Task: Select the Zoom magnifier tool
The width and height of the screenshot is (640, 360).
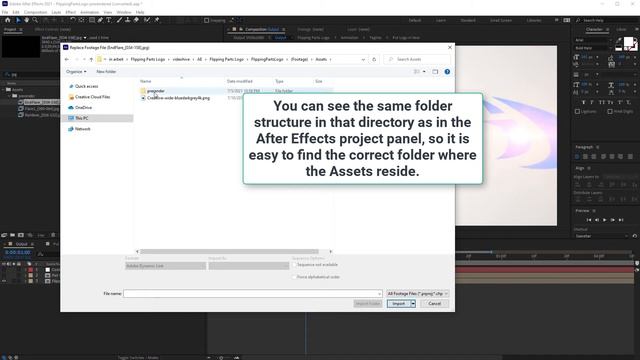Action: pos(35,20)
